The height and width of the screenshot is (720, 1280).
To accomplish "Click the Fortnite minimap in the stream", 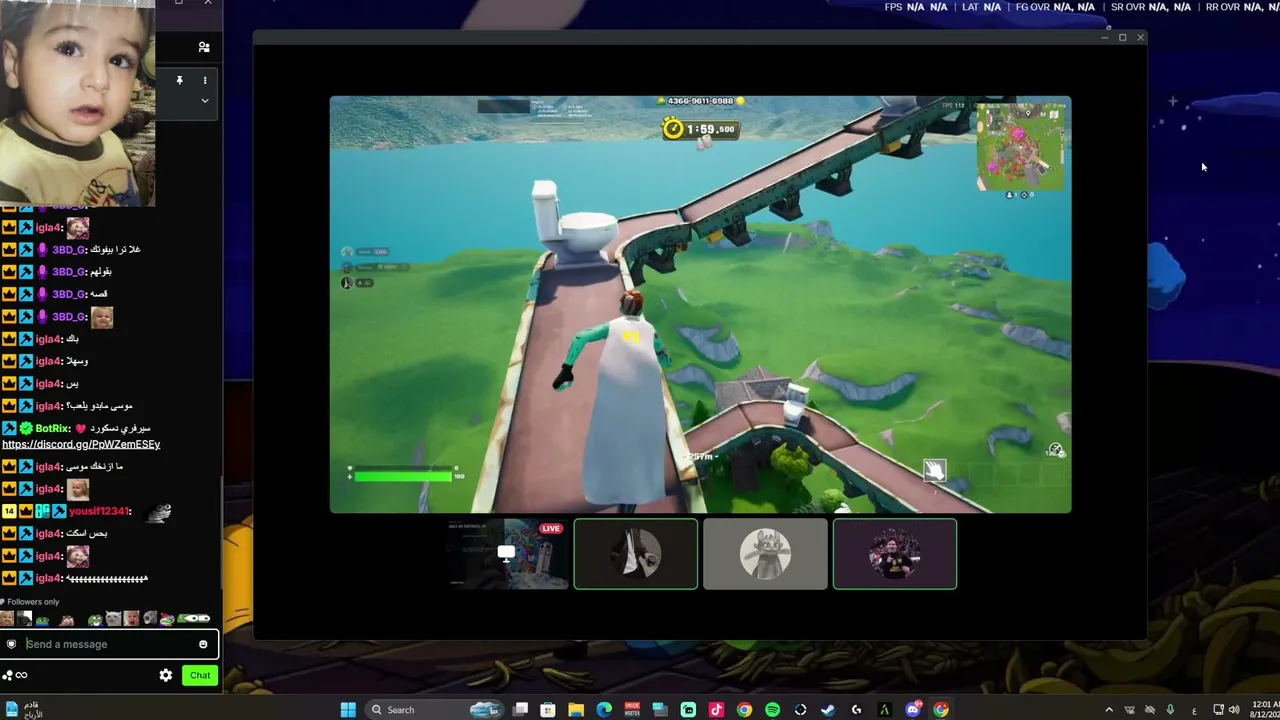I will (1020, 146).
